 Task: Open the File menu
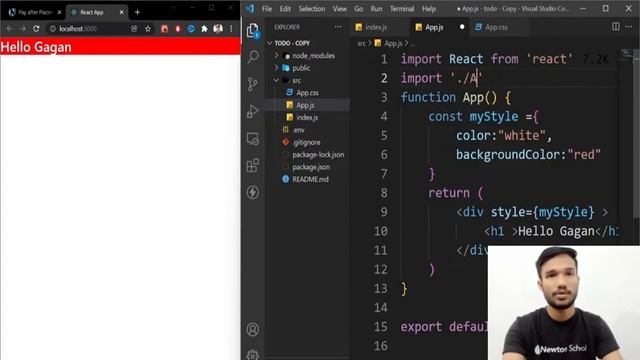pyautogui.click(x=267, y=9)
